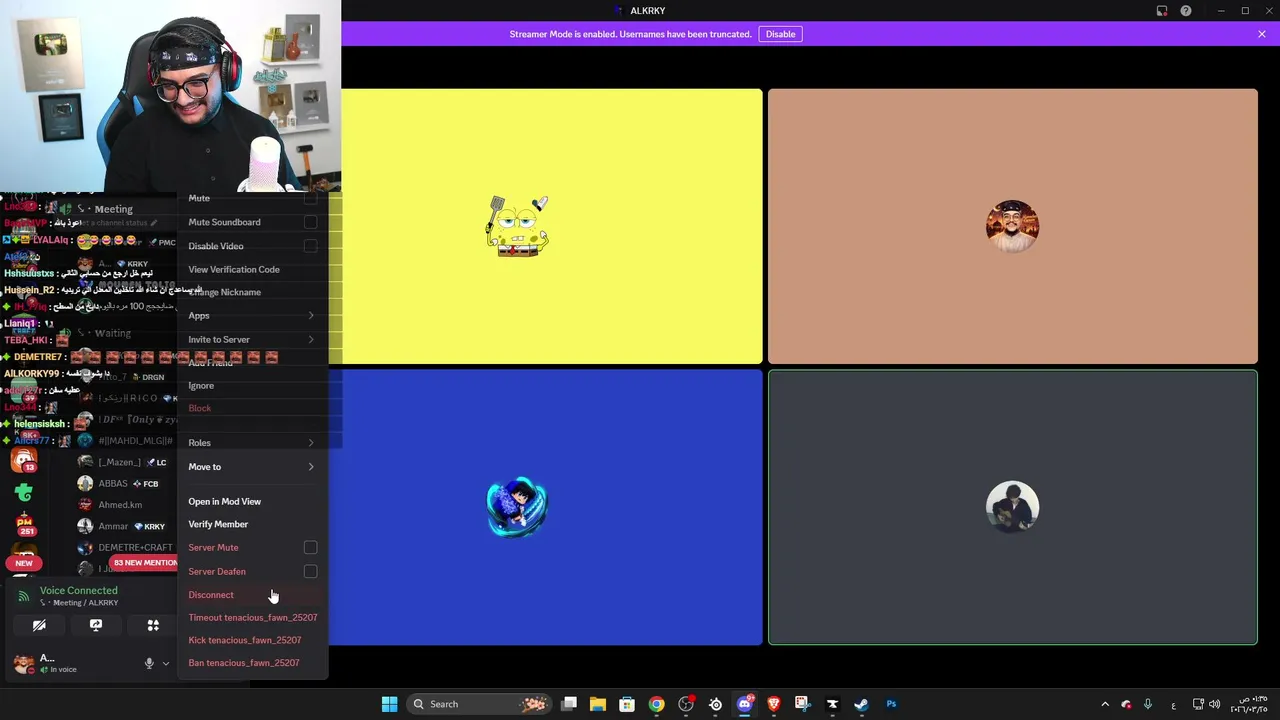Toggle the Mute checkbox in context menu

click(311, 198)
